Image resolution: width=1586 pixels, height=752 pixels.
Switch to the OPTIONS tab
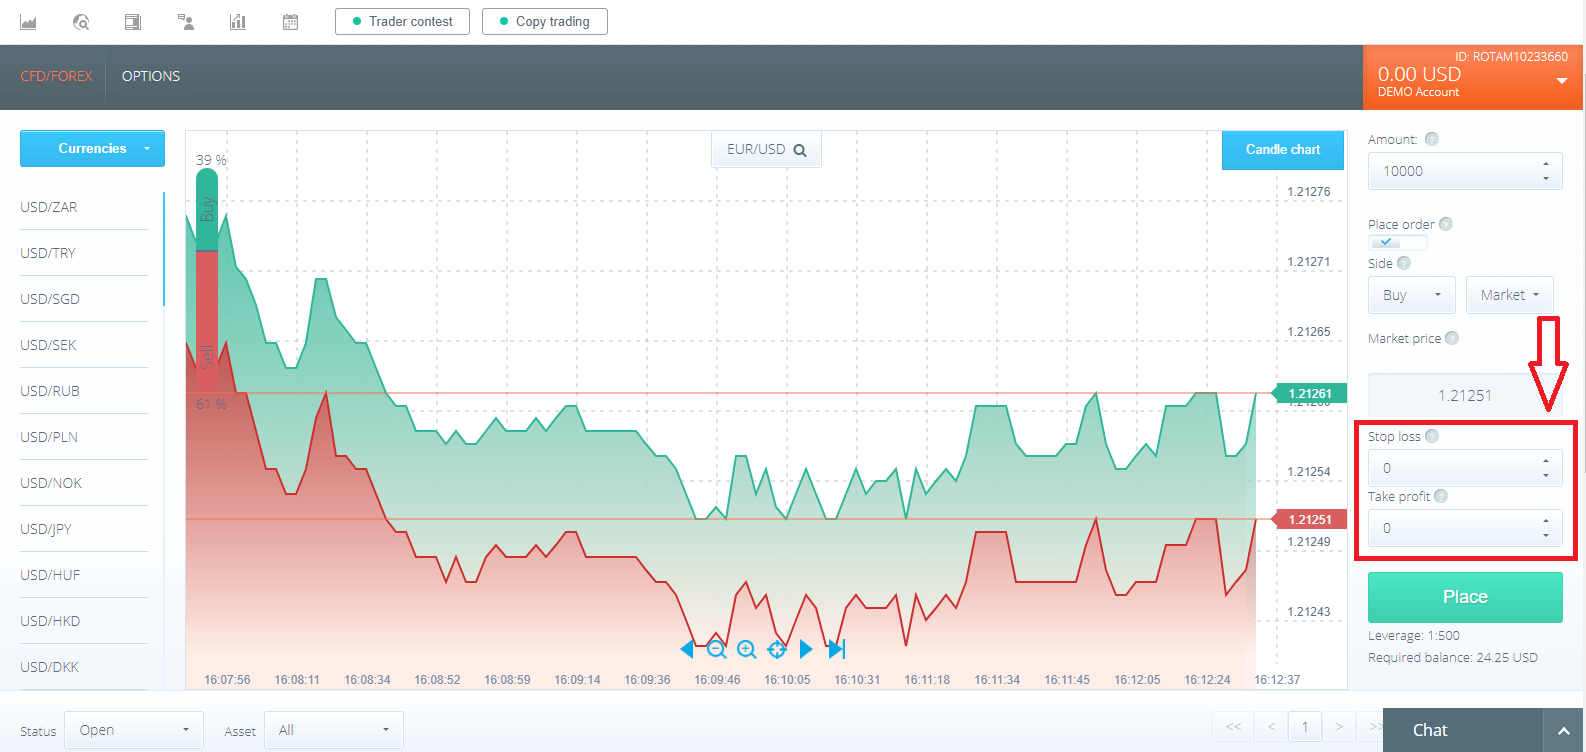151,76
